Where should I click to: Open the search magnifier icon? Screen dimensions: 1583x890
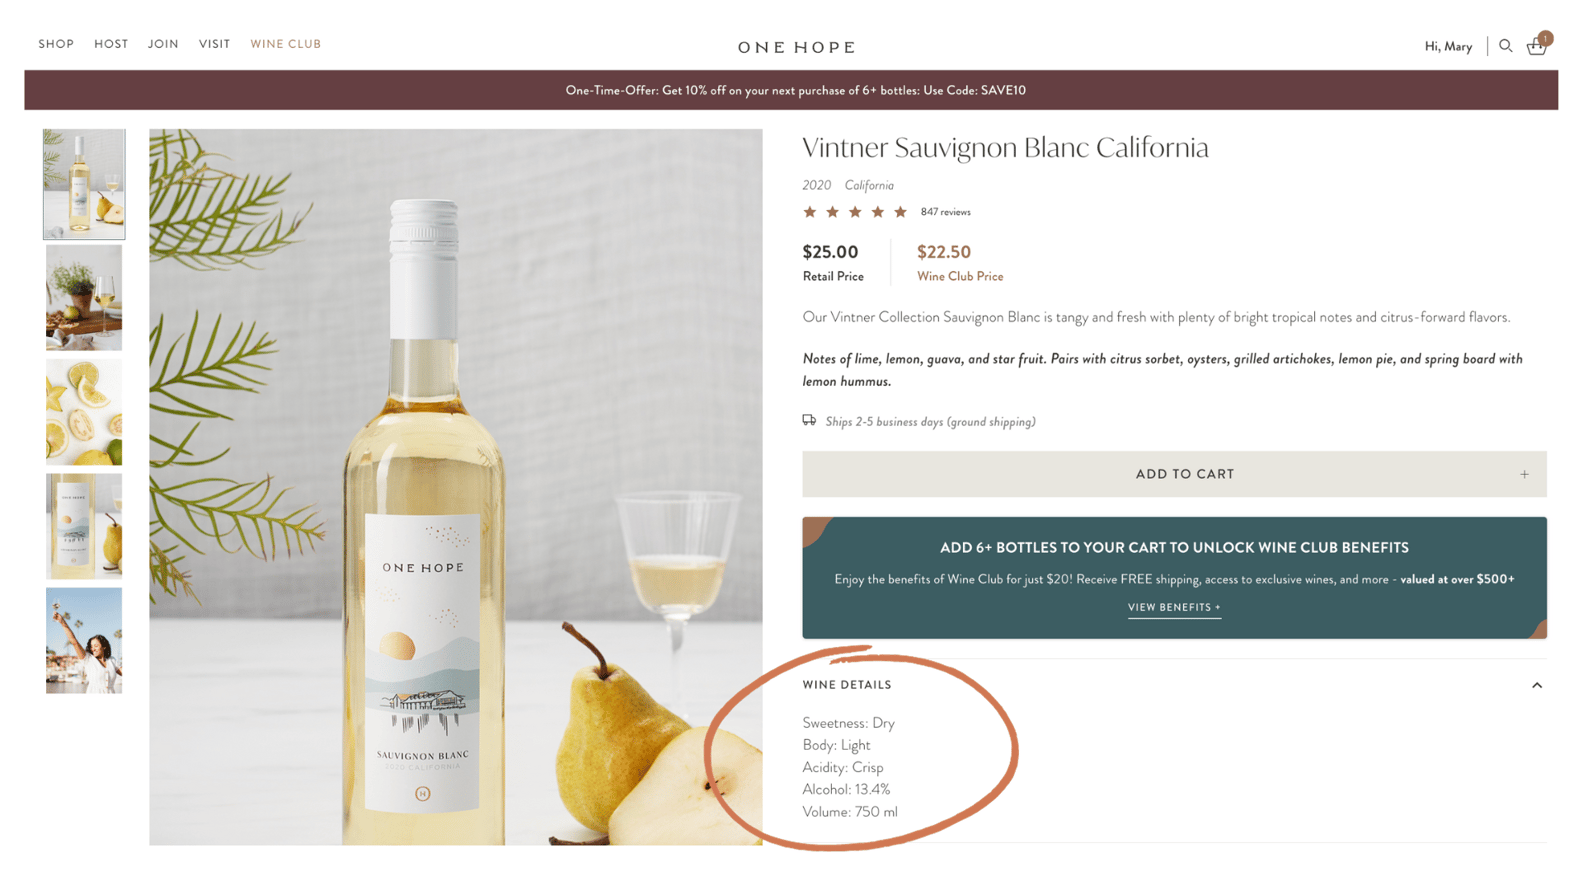tap(1505, 46)
